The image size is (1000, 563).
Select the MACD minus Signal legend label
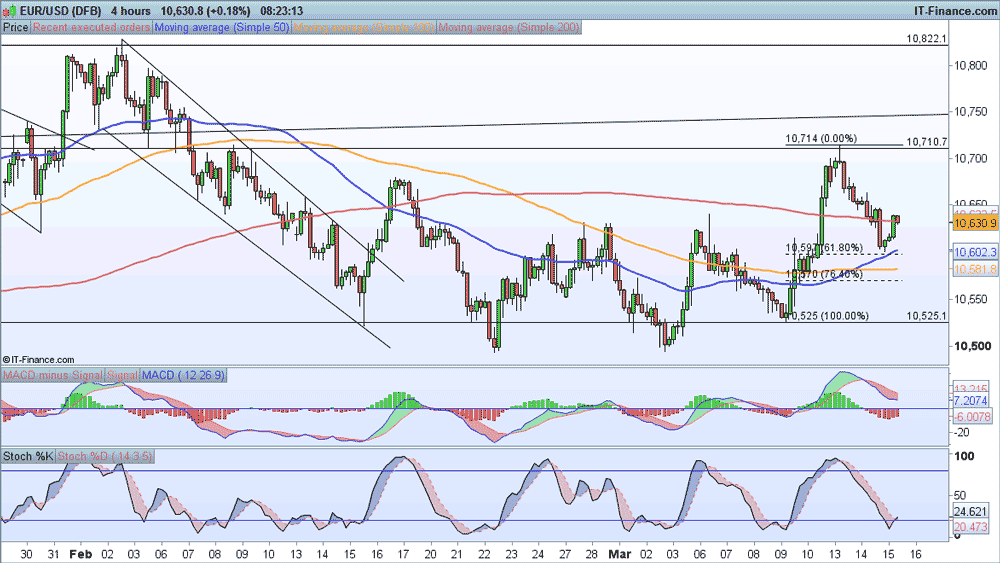(x=52, y=375)
